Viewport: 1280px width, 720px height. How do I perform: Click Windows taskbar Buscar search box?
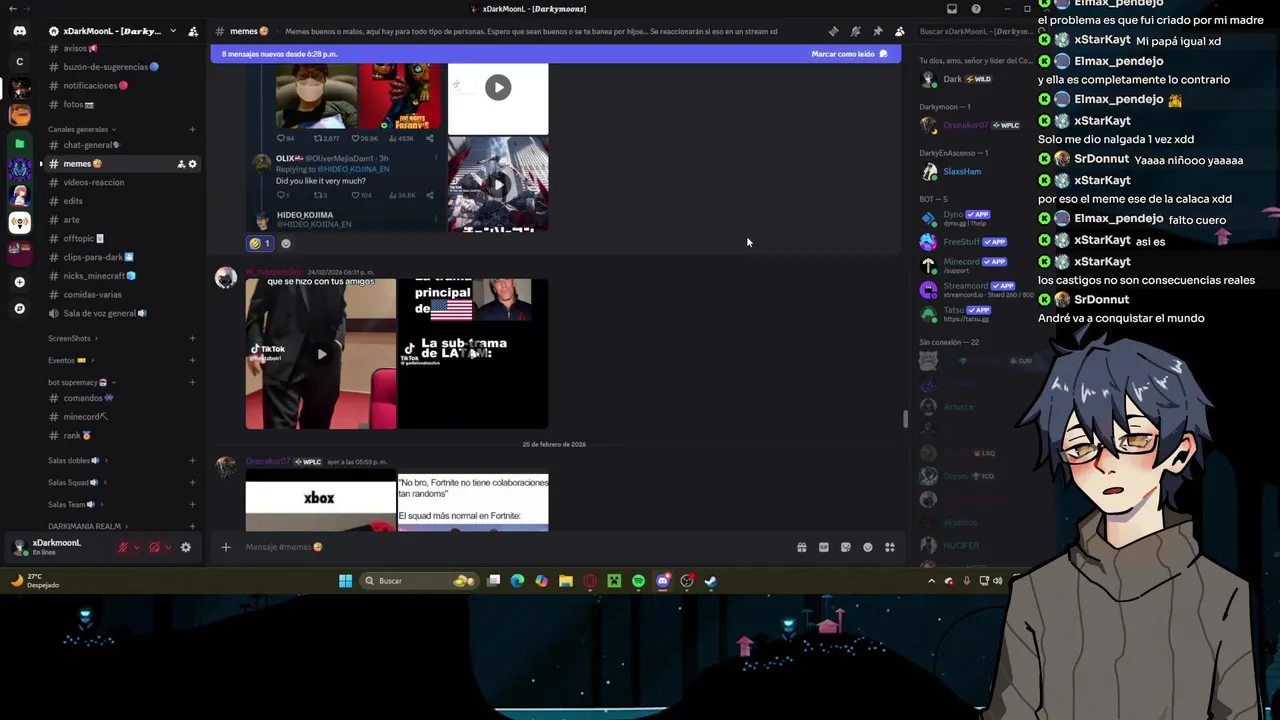click(418, 581)
